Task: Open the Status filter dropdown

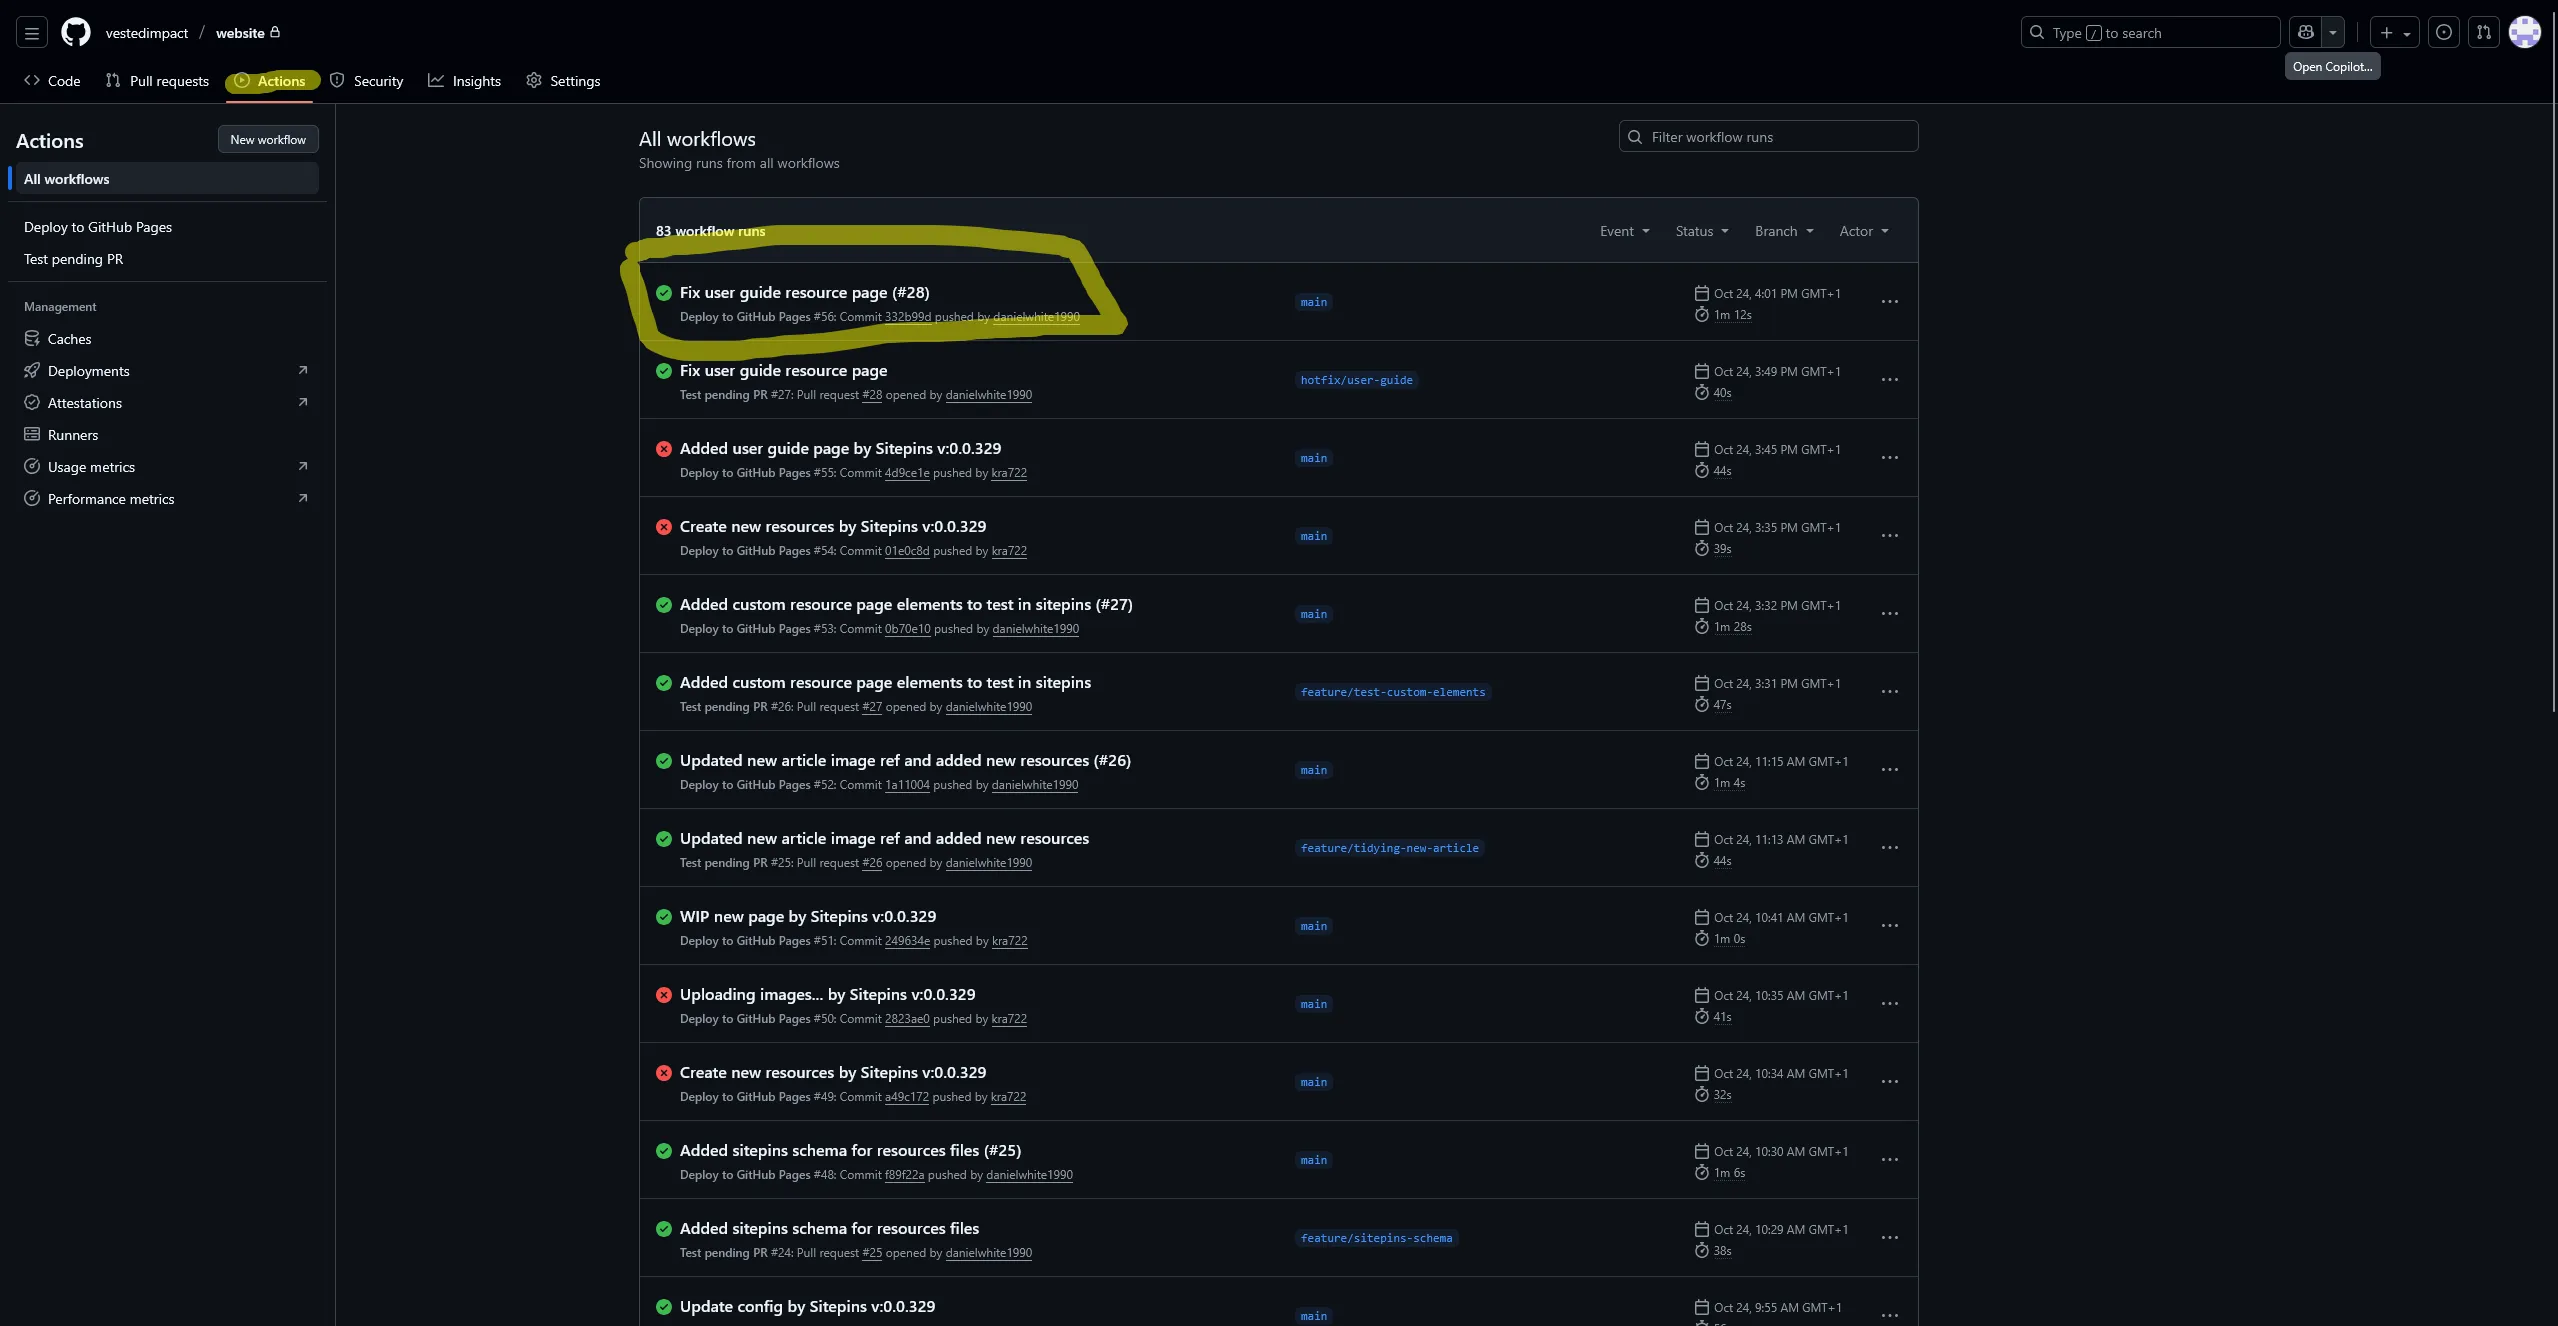Action: coord(1700,231)
